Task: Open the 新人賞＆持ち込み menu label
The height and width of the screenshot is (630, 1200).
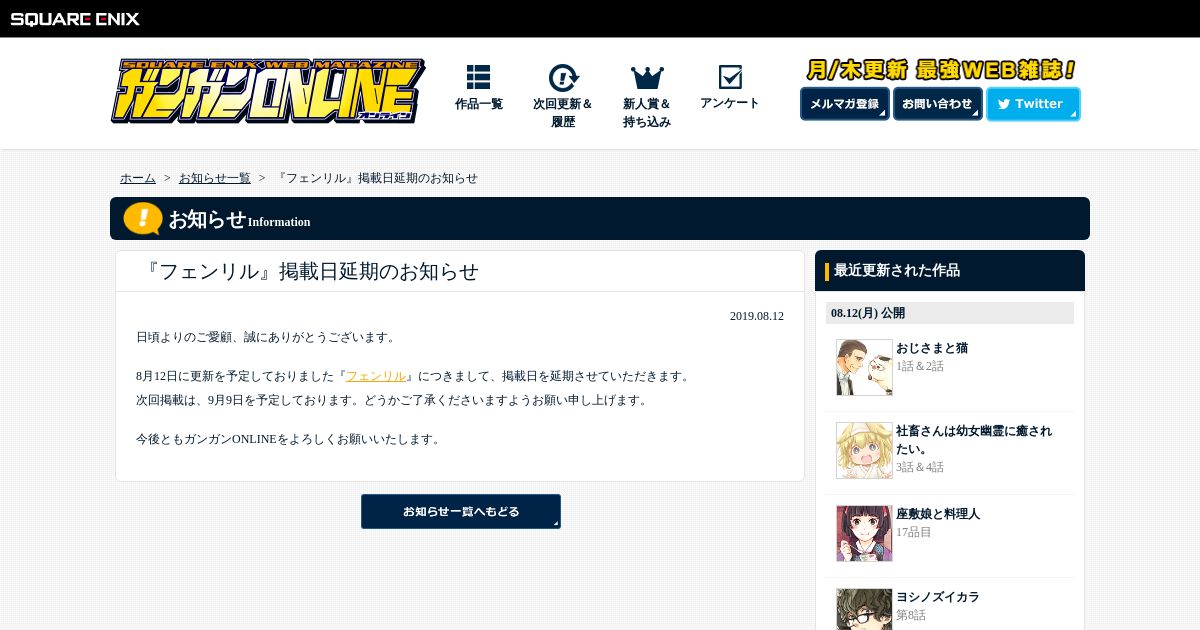Action: (647, 113)
